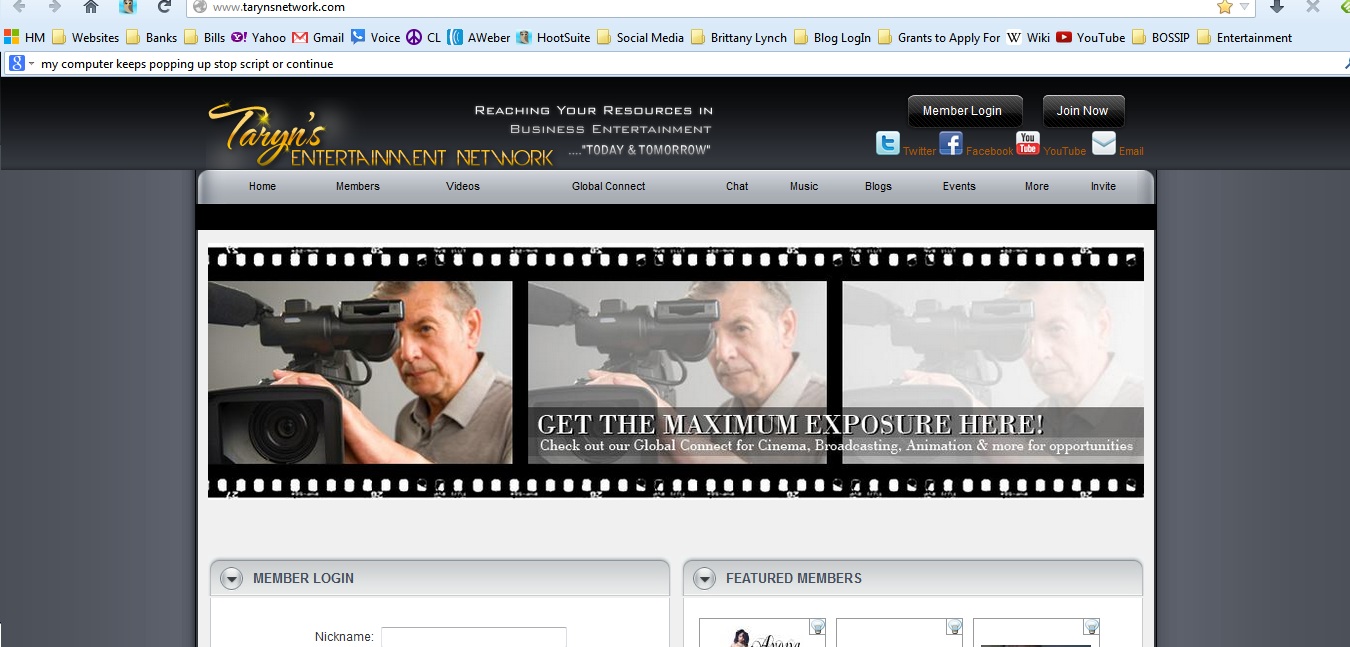The width and height of the screenshot is (1350, 647).
Task: Open the Social Media bookmarks folder
Action: coord(640,38)
